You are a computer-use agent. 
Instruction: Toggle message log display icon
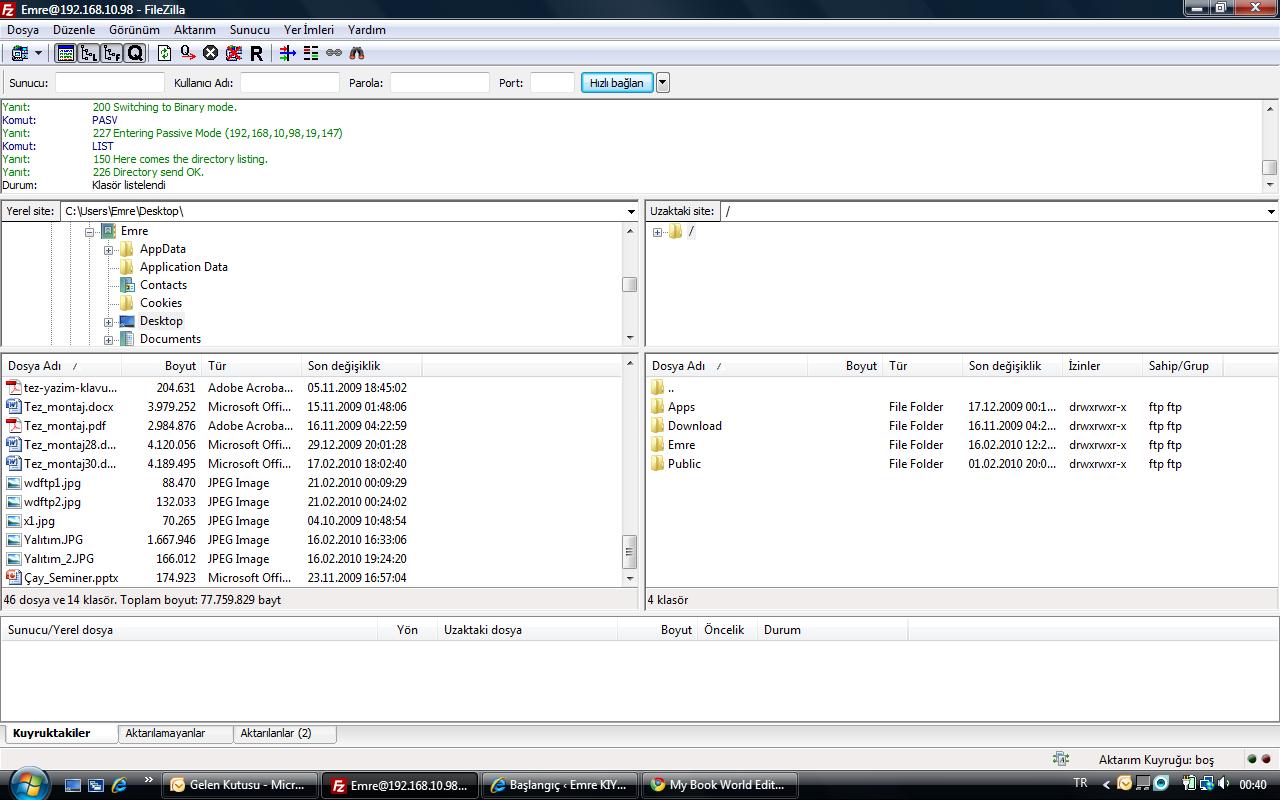point(66,53)
